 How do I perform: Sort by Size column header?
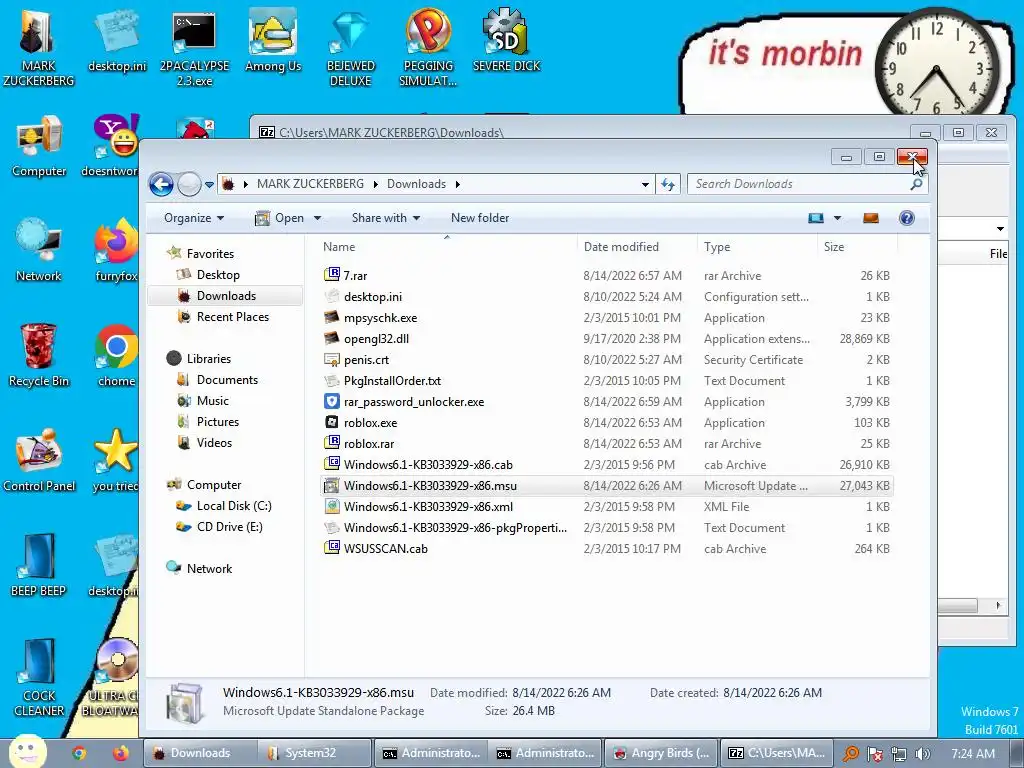(x=857, y=247)
